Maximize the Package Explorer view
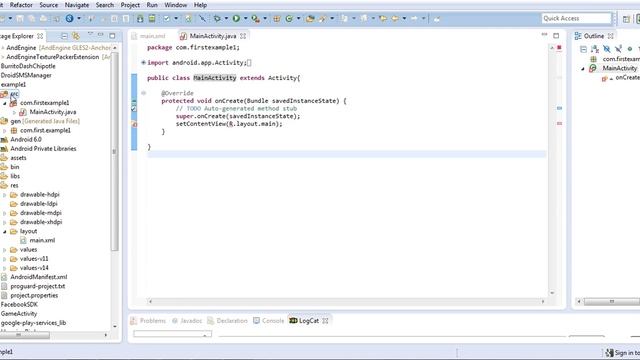 click(x=112, y=36)
